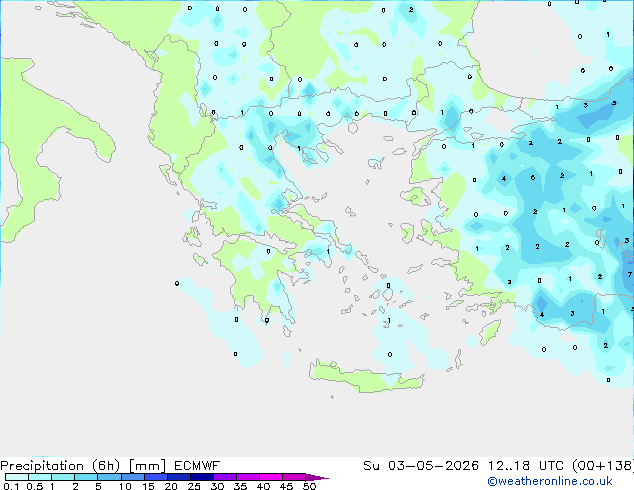
Task: Click the legend label "15"
Action: (148, 486)
